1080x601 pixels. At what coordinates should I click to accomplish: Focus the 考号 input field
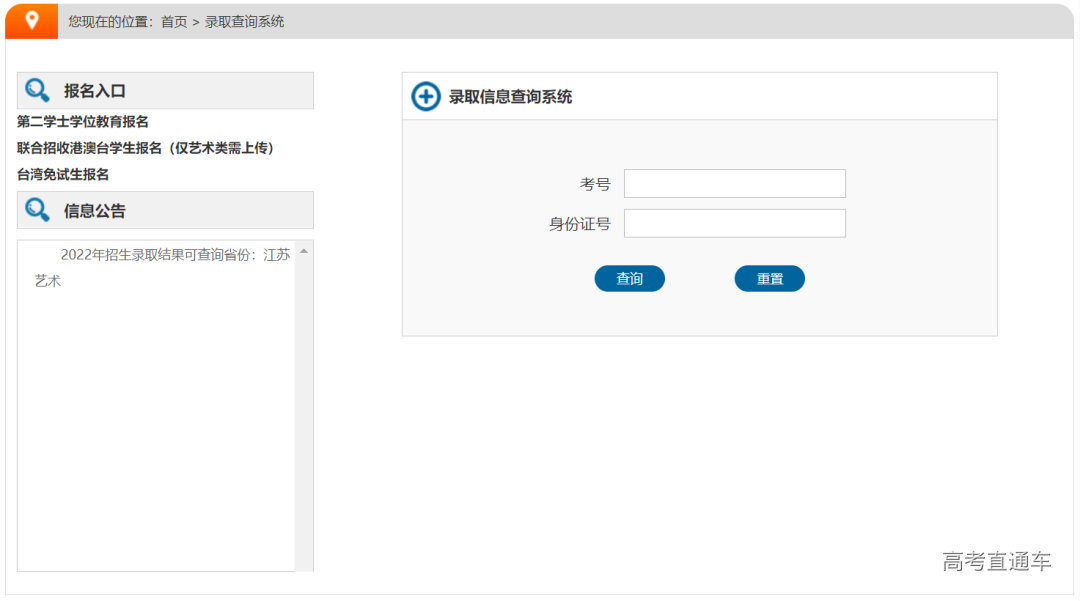(x=735, y=184)
